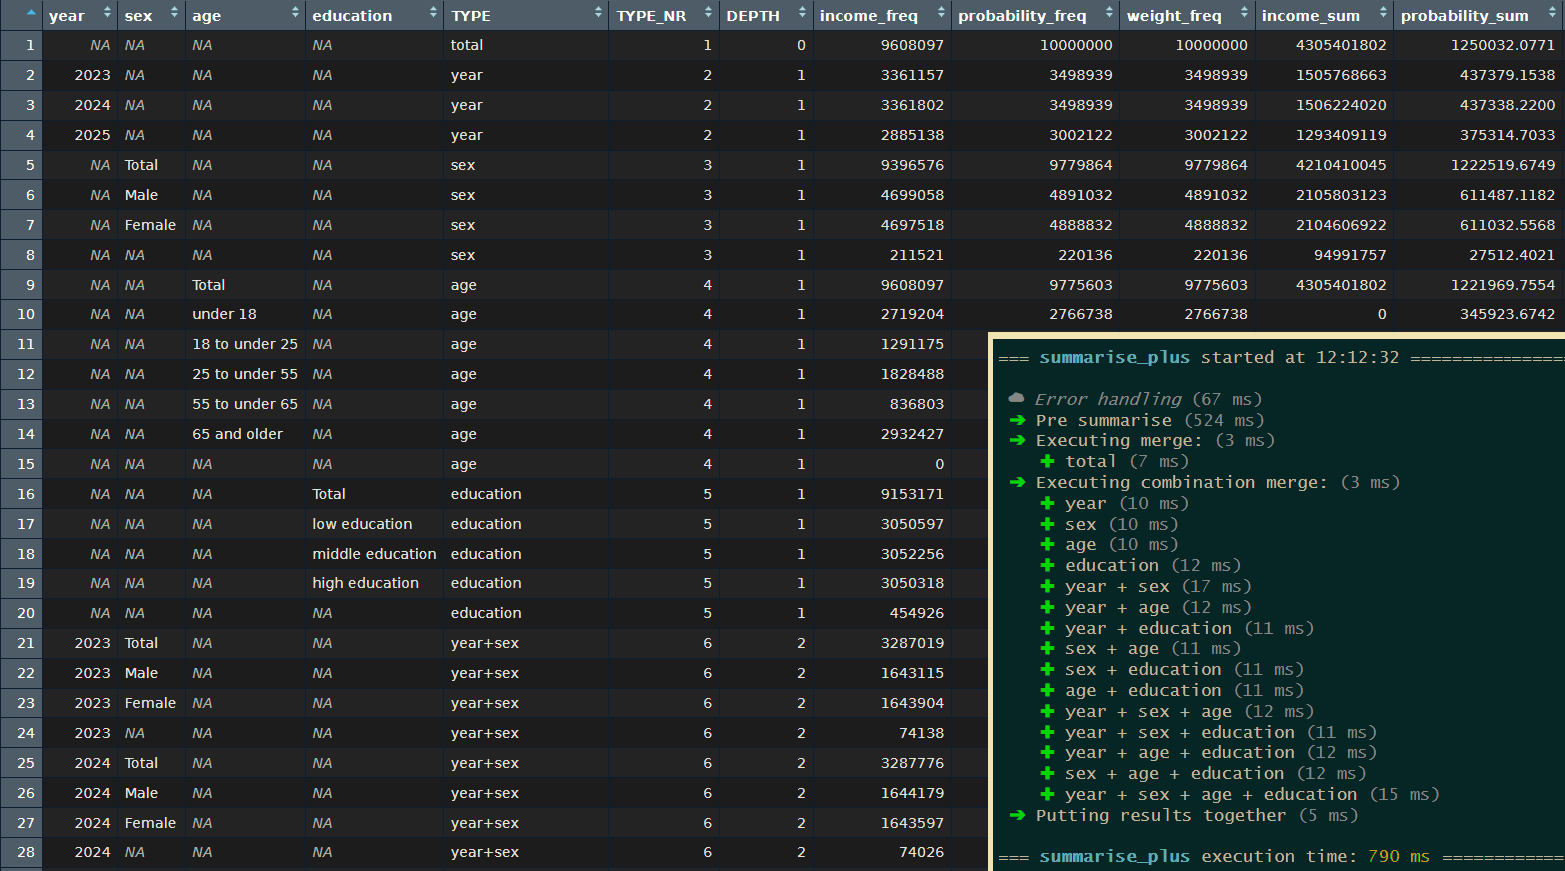
Task: Sort table by the year column arrows
Action: (107, 14)
